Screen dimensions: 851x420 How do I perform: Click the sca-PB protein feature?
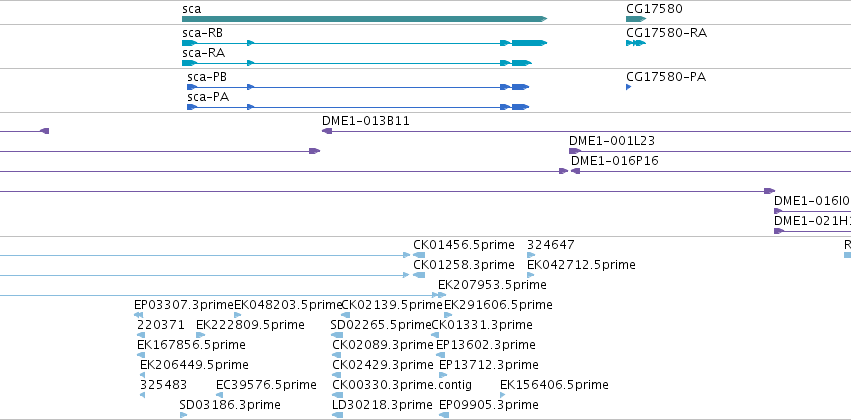click(358, 87)
